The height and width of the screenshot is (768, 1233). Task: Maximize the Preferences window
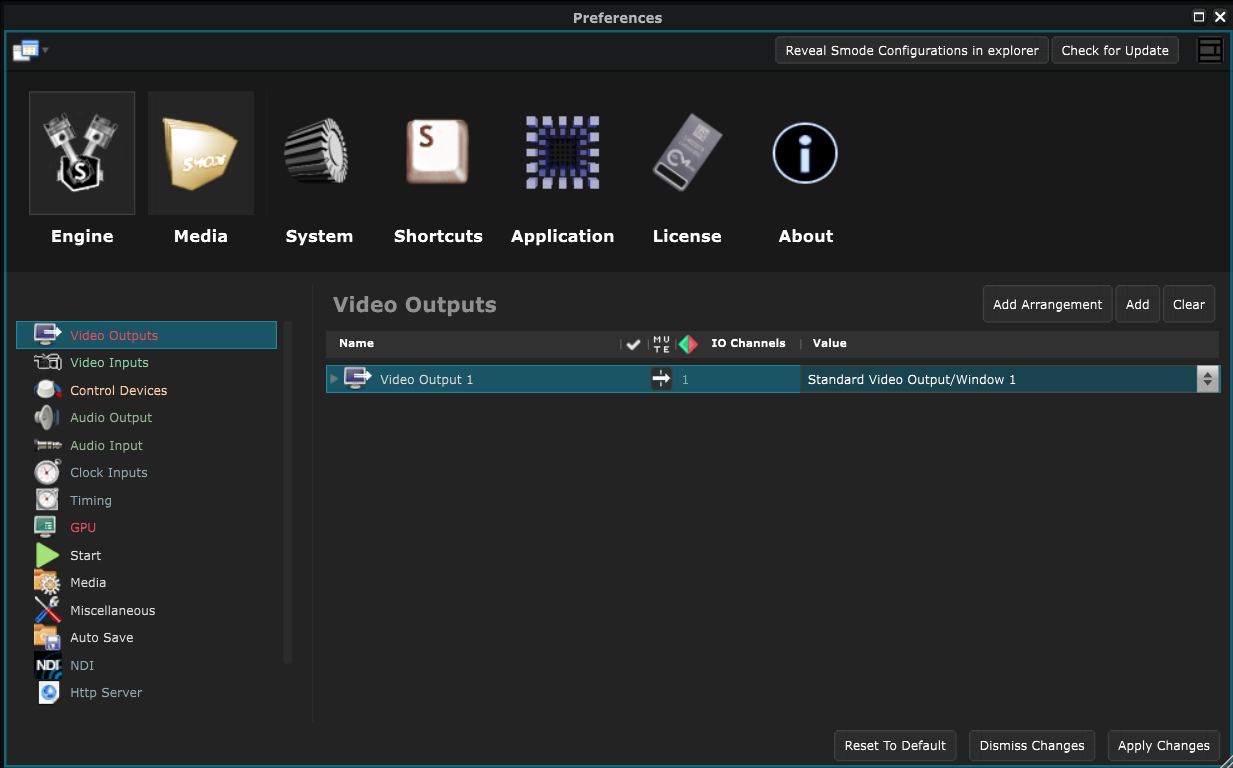click(x=1199, y=17)
